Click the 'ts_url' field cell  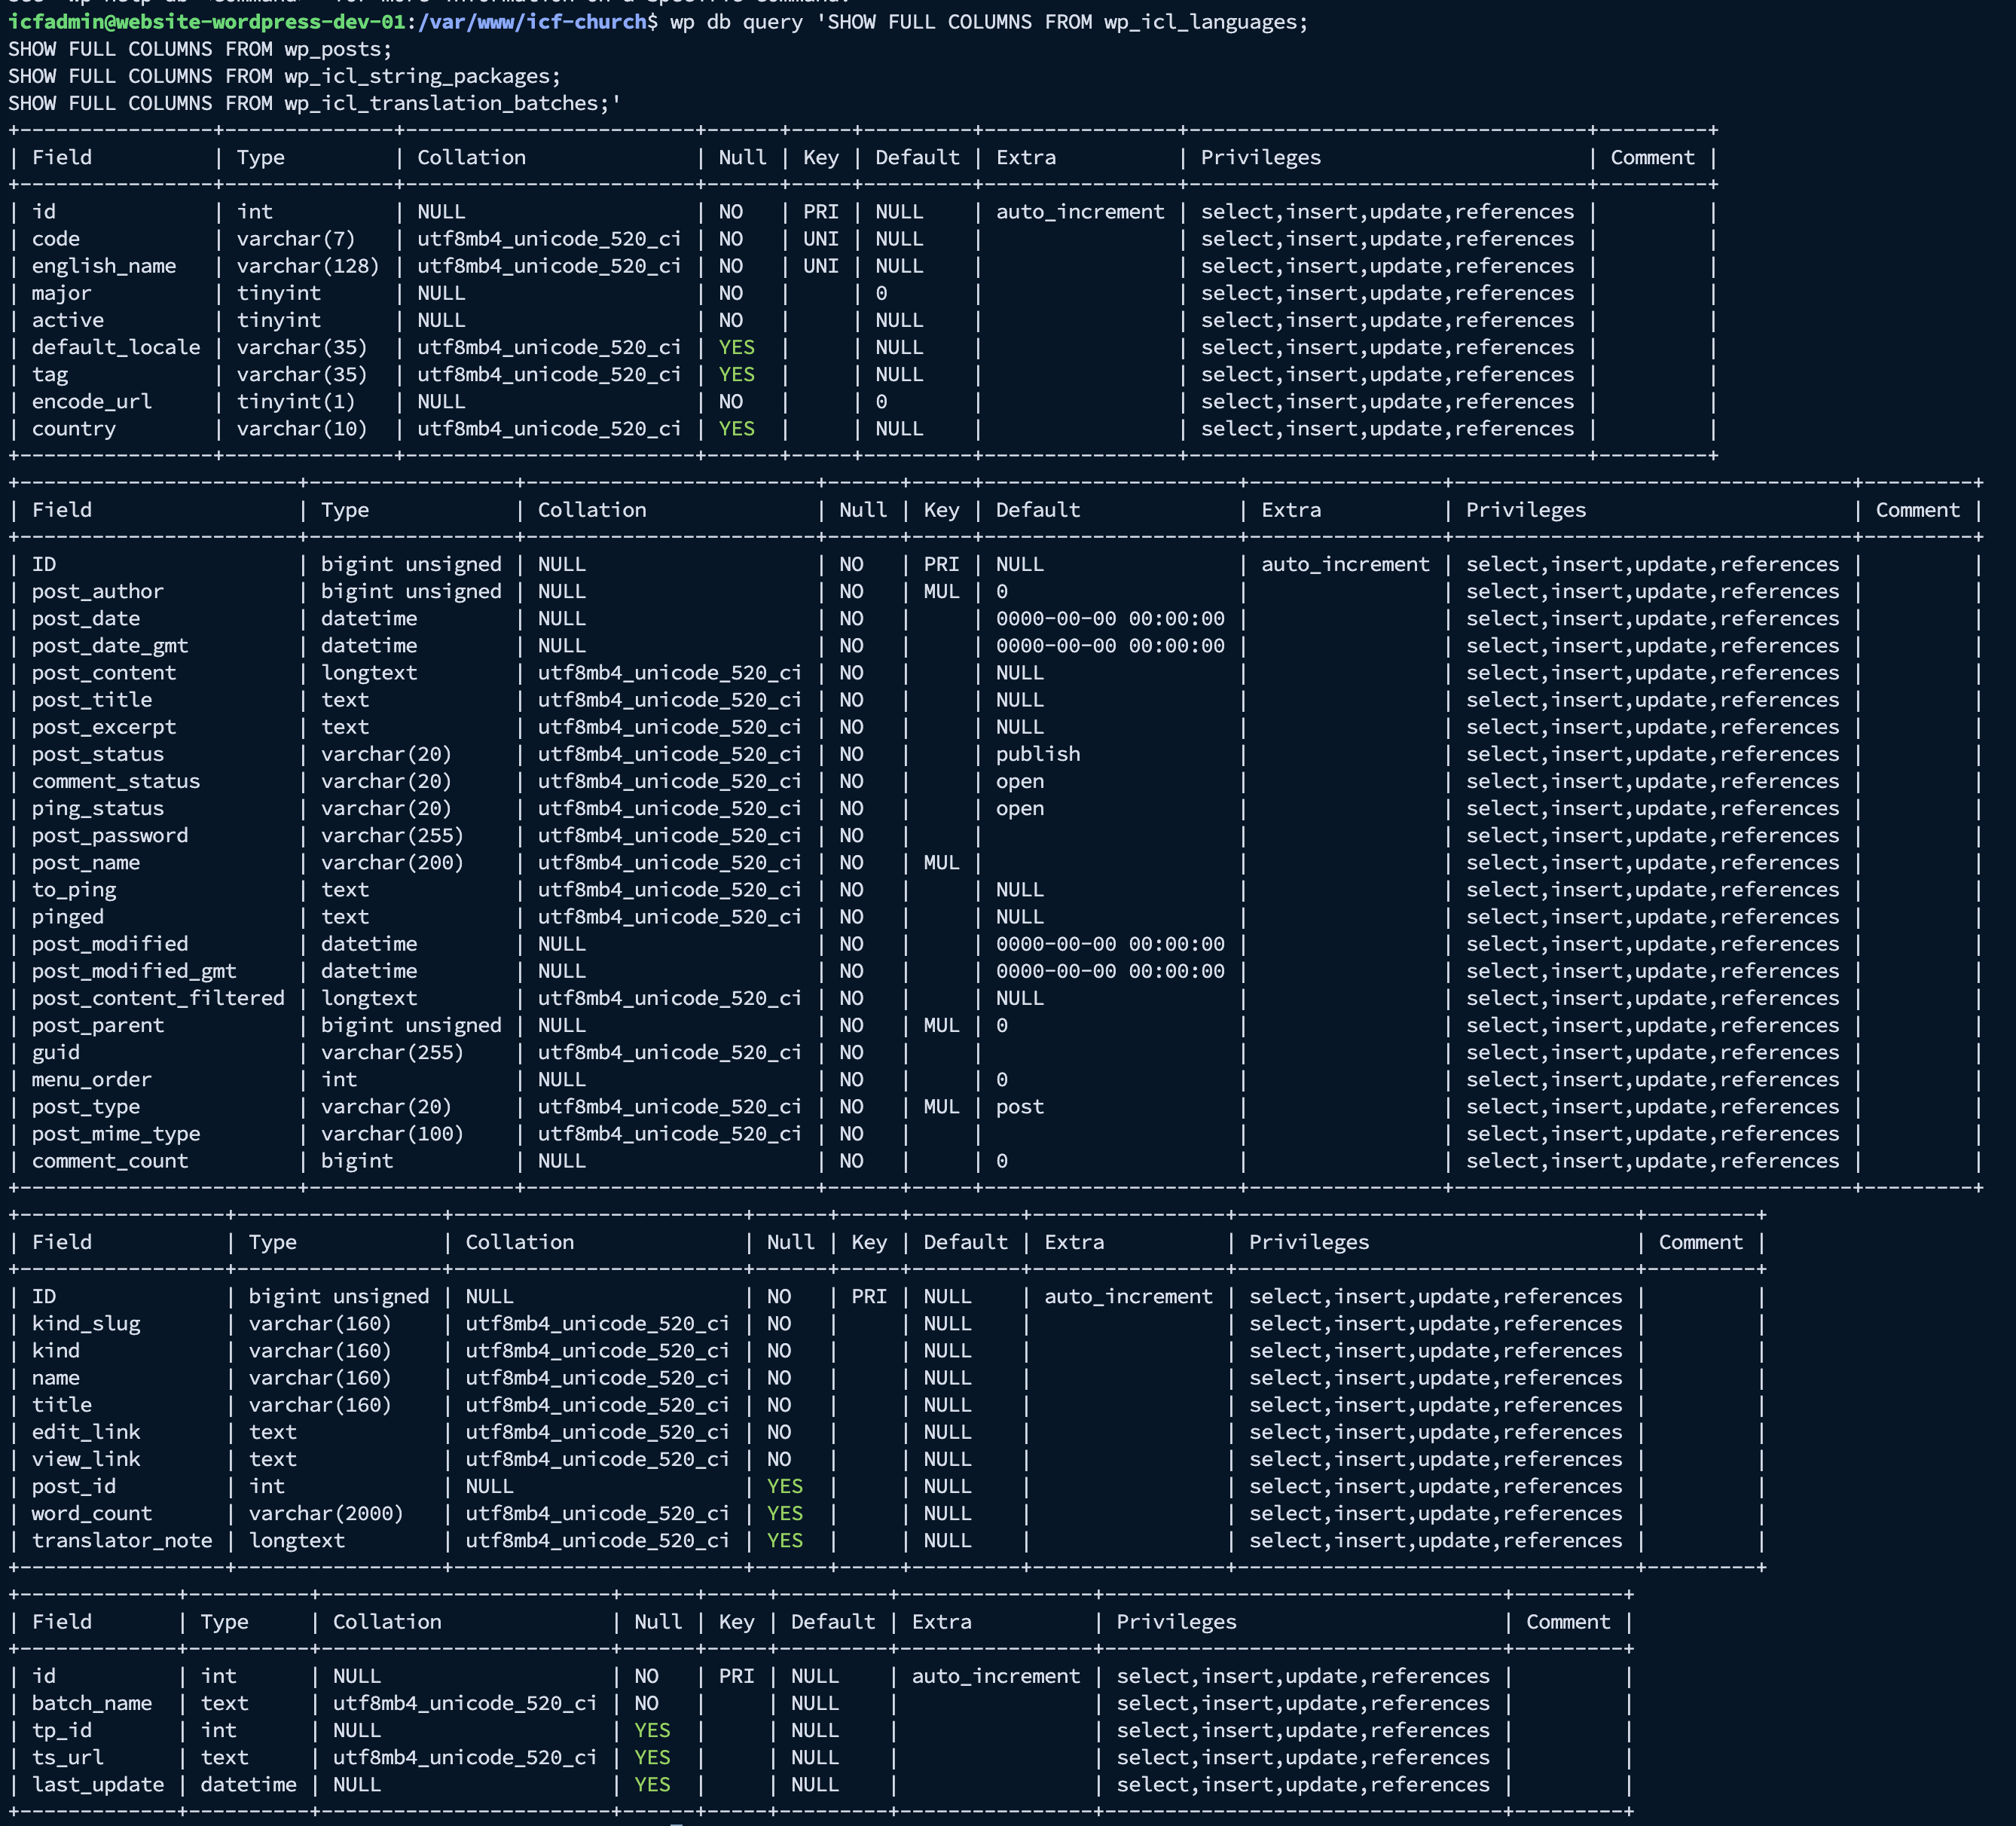[x=68, y=1757]
